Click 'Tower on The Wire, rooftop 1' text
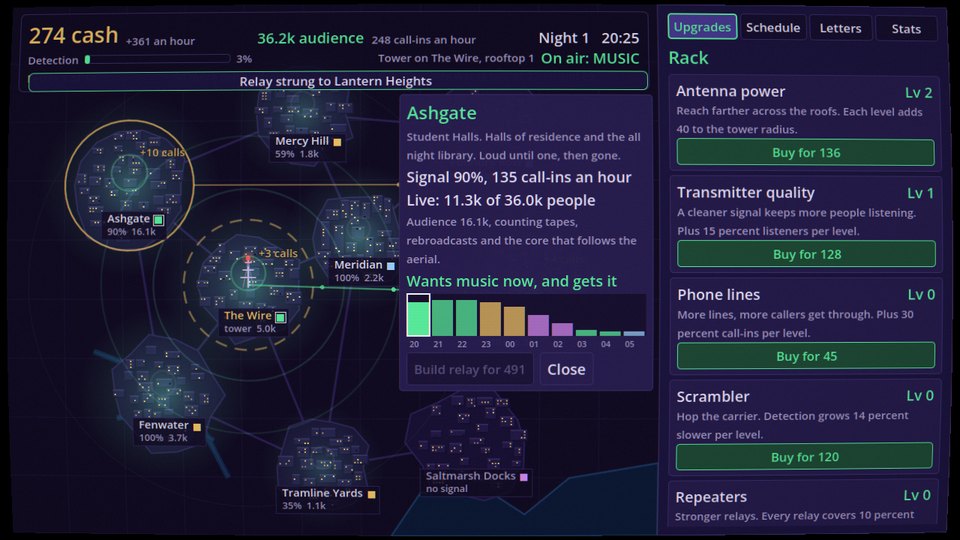This screenshot has height=540, width=960. tap(456, 58)
